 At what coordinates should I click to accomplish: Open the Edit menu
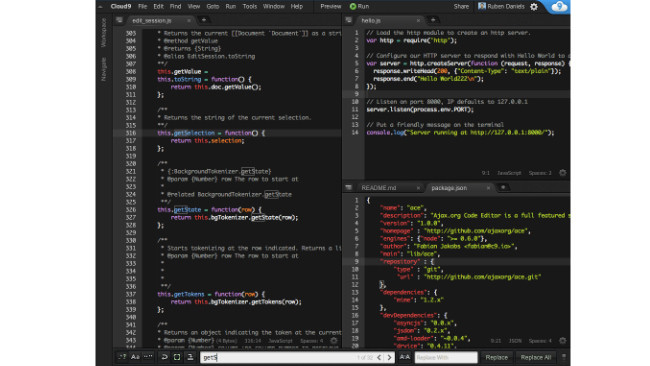pos(158,7)
